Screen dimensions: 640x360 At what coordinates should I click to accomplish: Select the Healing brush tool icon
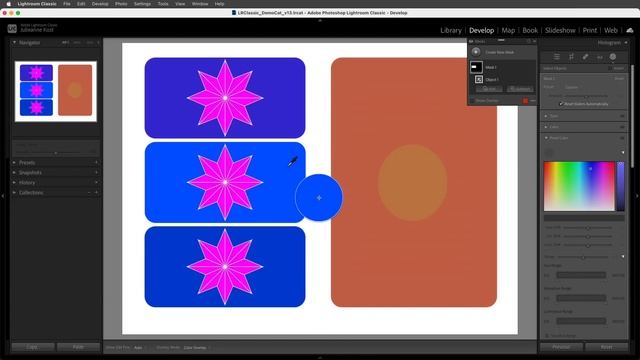click(x=585, y=57)
